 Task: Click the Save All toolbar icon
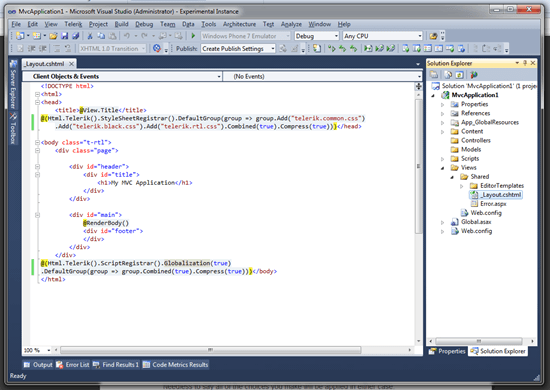pos(75,36)
